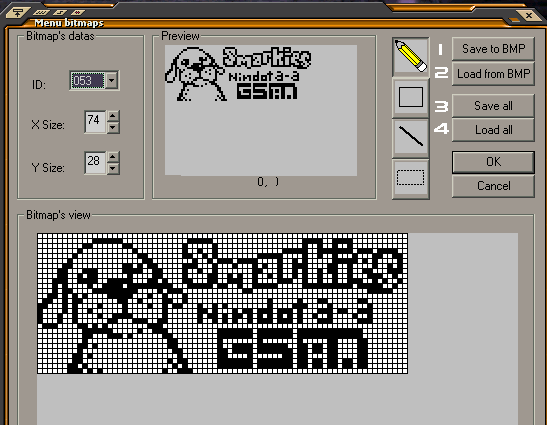Image resolution: width=547 pixels, height=425 pixels.
Task: Select the rectangle drawing tool
Action: [411, 97]
